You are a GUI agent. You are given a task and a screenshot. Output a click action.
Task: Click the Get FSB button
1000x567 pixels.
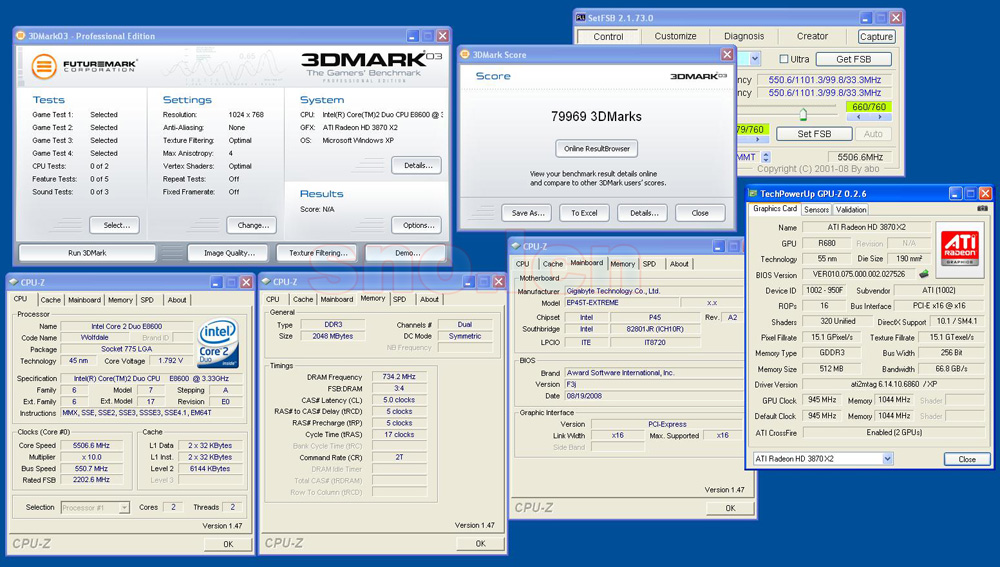click(x=853, y=59)
